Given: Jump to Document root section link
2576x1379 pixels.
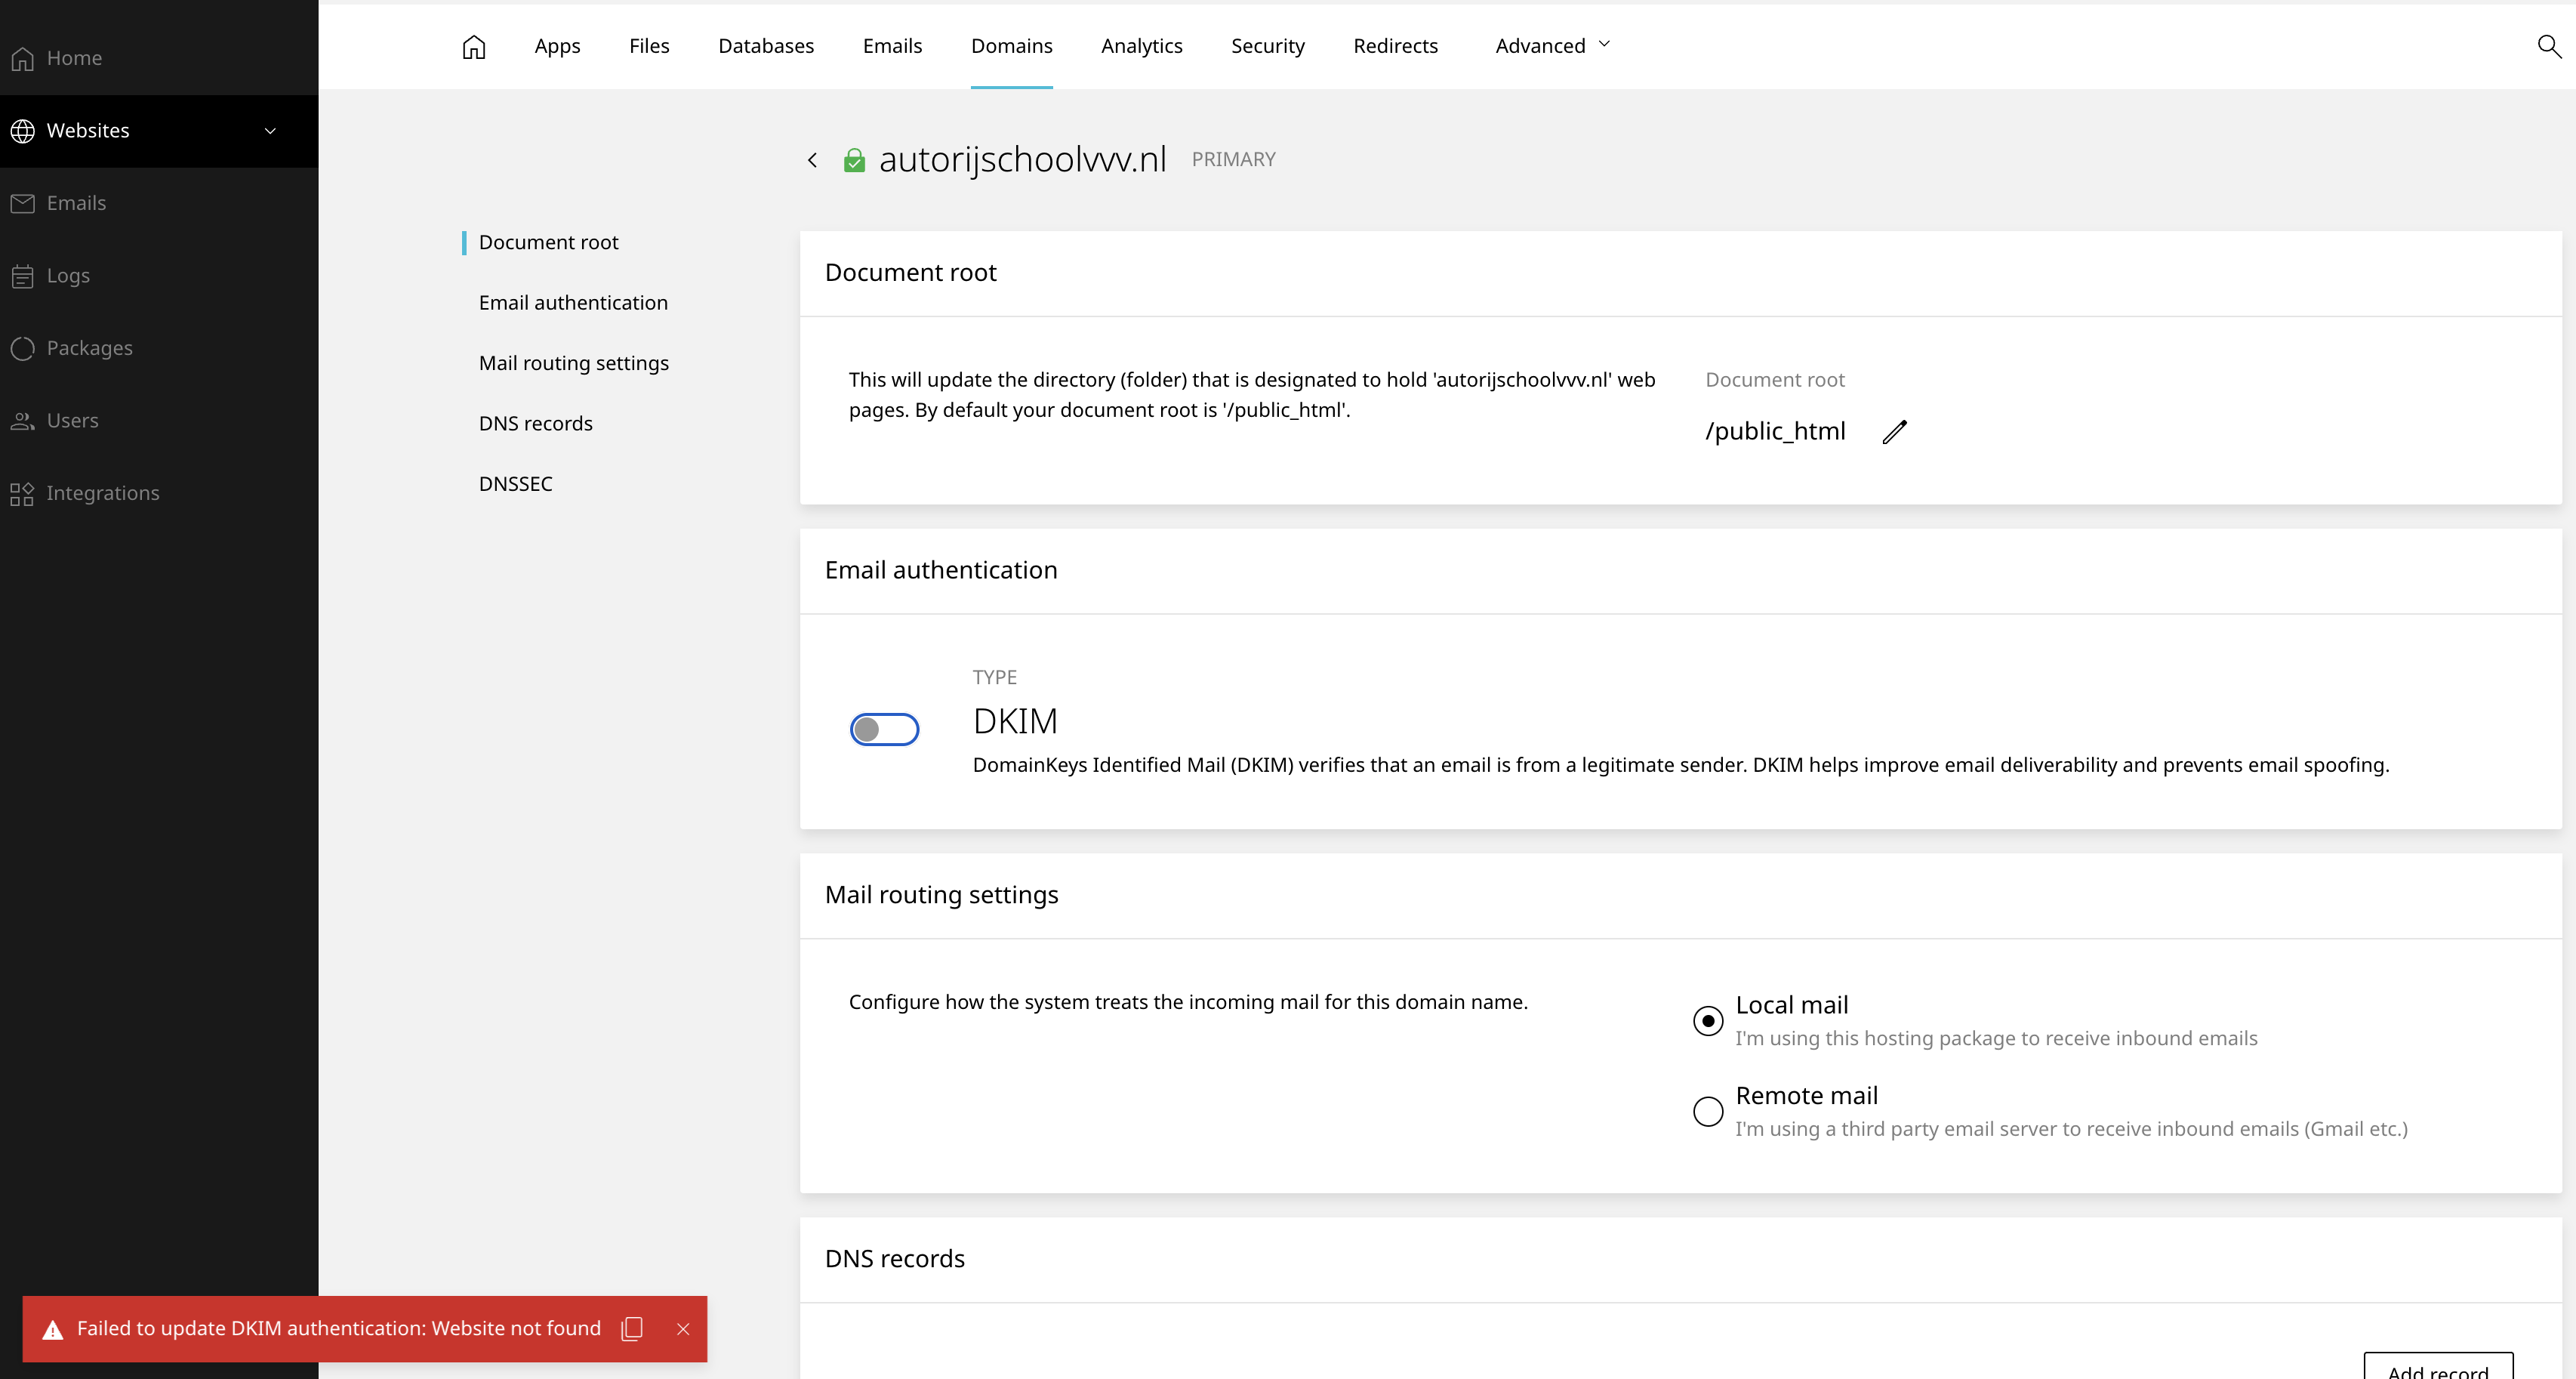Looking at the screenshot, I should coord(548,243).
